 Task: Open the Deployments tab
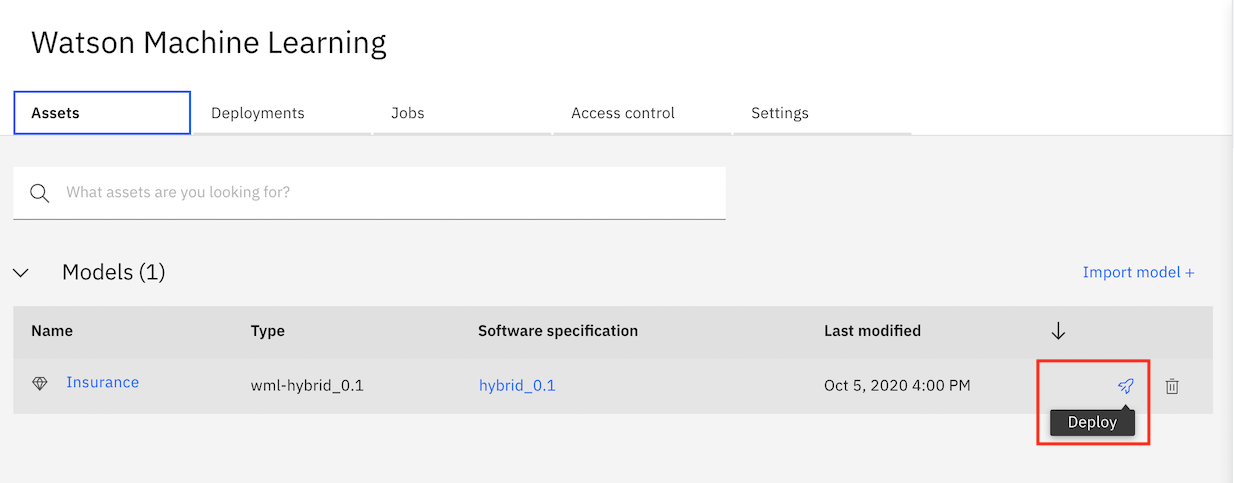coord(258,113)
